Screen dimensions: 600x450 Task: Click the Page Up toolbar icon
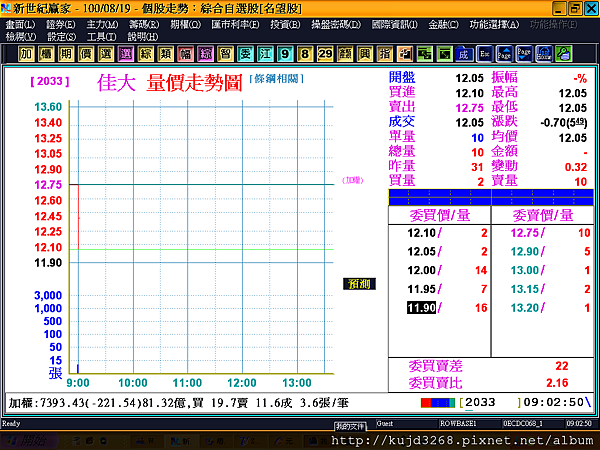pos(504,54)
